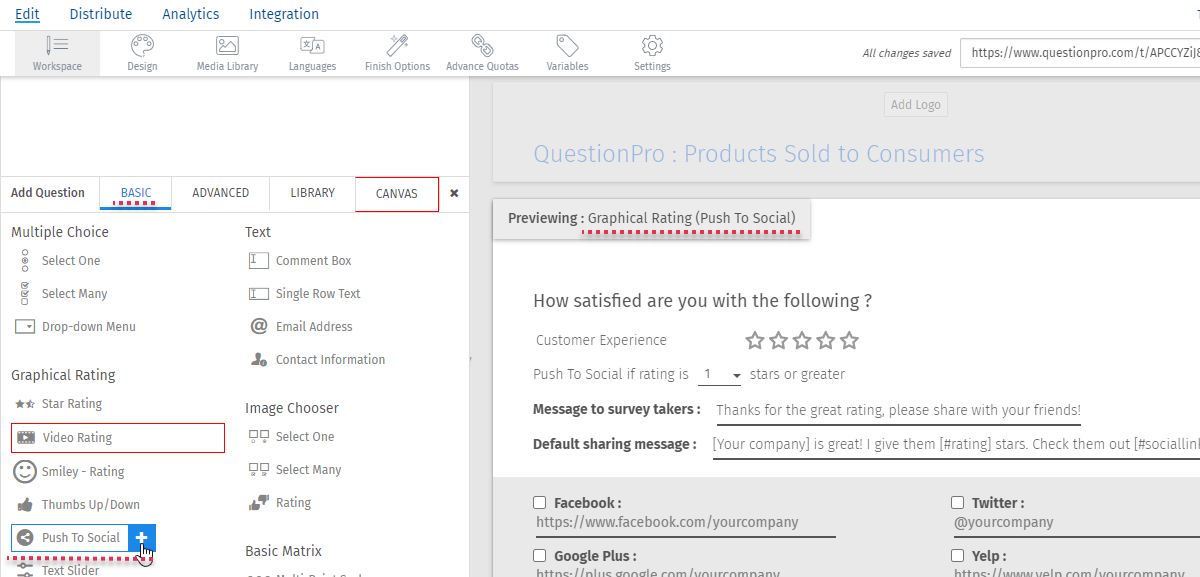Open the Media Library
Image resolution: width=1200 pixels, height=577 pixels.
226,52
